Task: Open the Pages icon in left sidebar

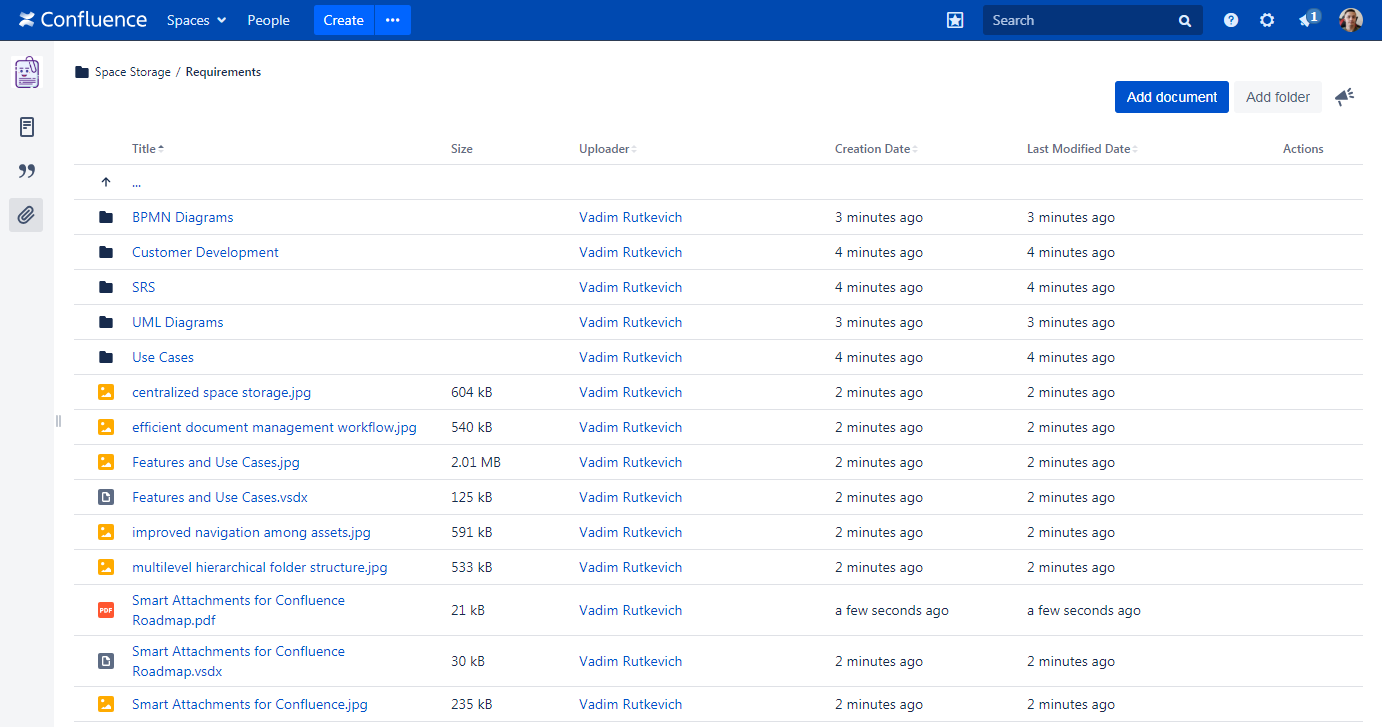Action: tap(27, 127)
